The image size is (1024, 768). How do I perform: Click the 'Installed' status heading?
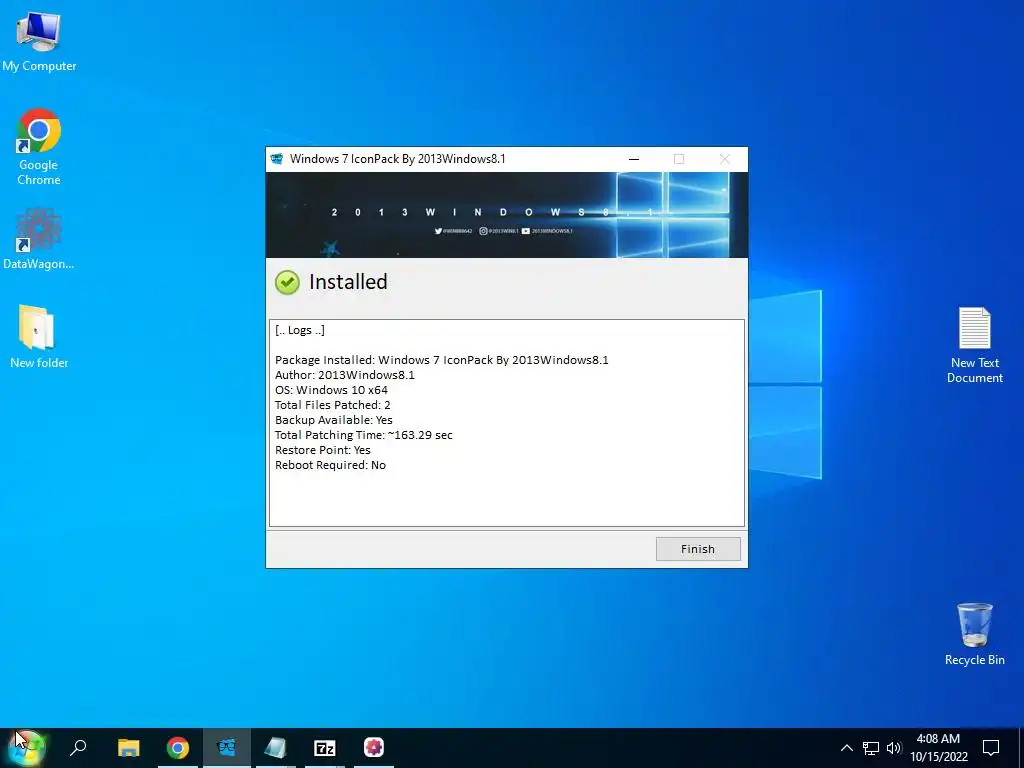click(348, 281)
